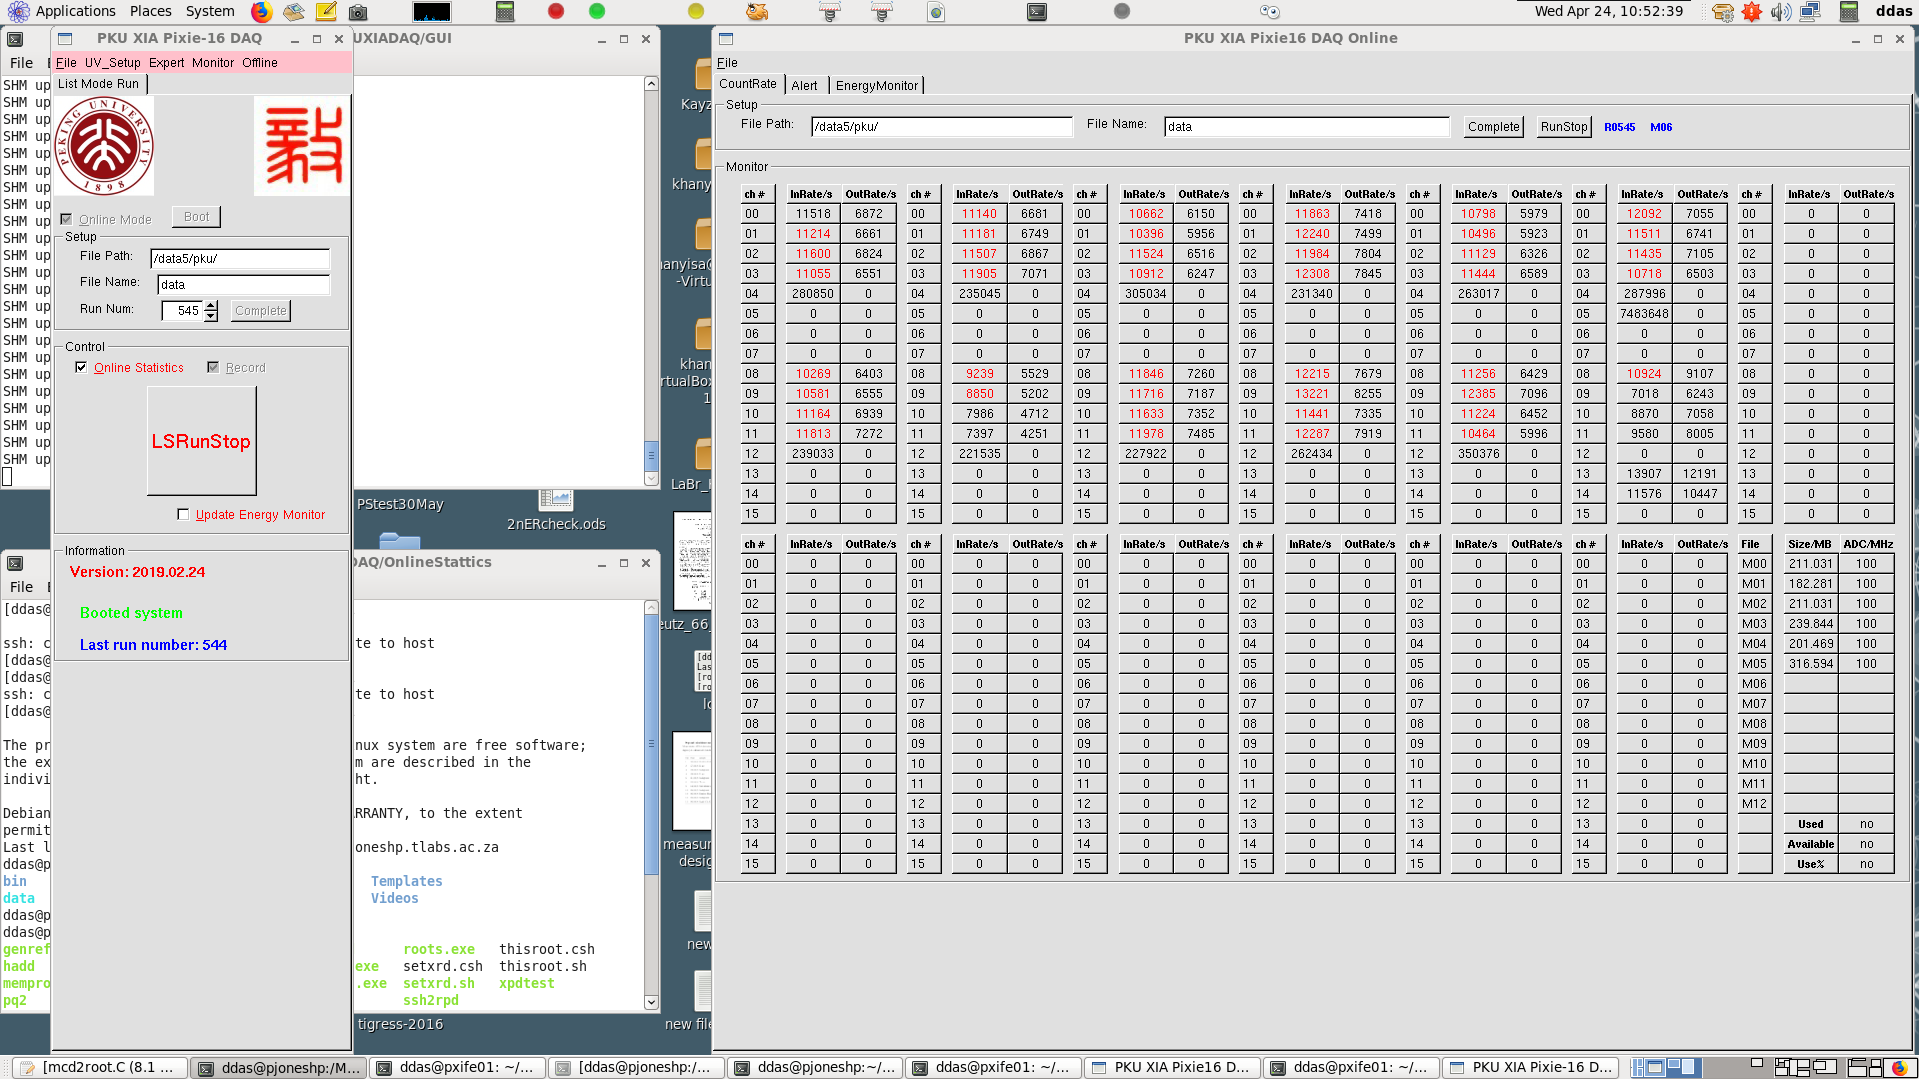Click the green circle launcher in top panel
The width and height of the screenshot is (1919, 1079).
click(597, 11)
